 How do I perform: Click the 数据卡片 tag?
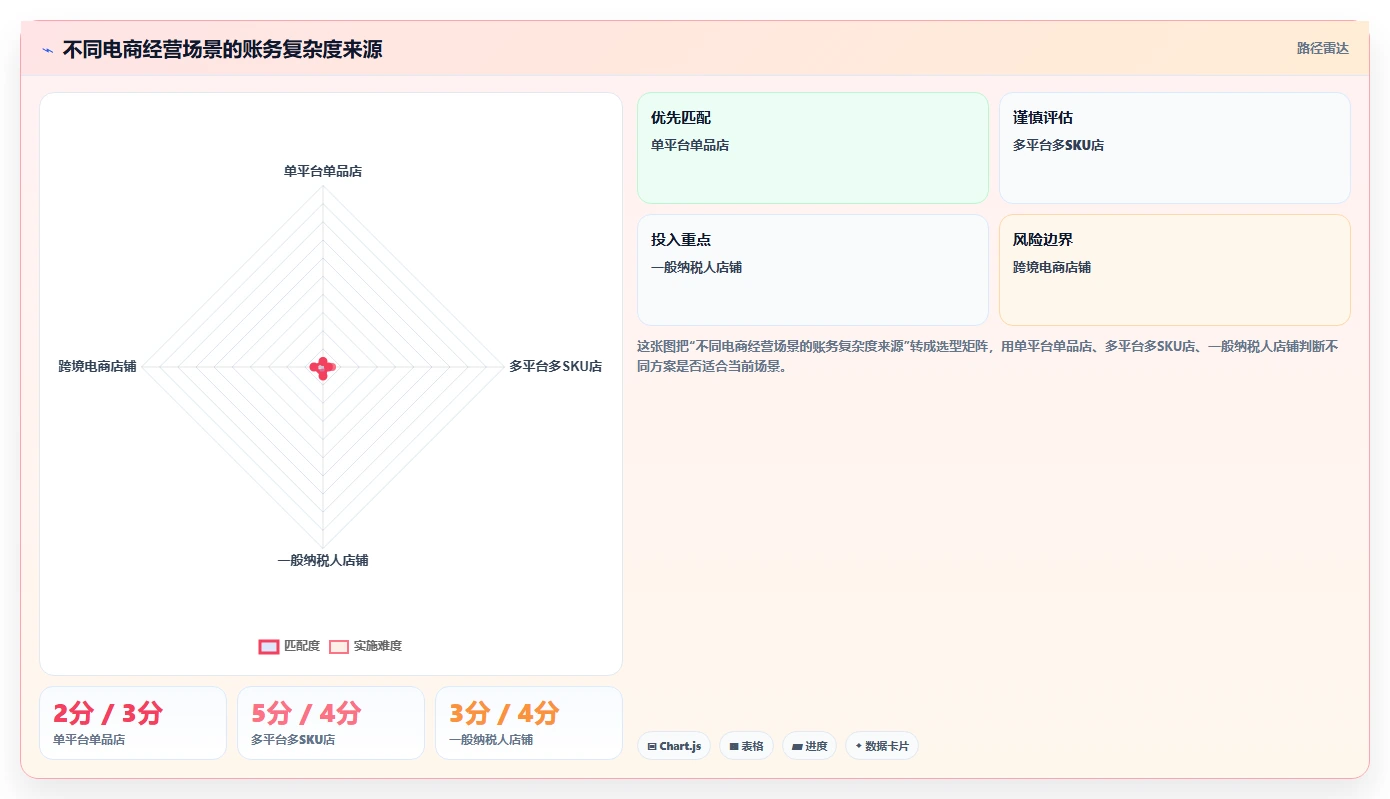(x=882, y=746)
